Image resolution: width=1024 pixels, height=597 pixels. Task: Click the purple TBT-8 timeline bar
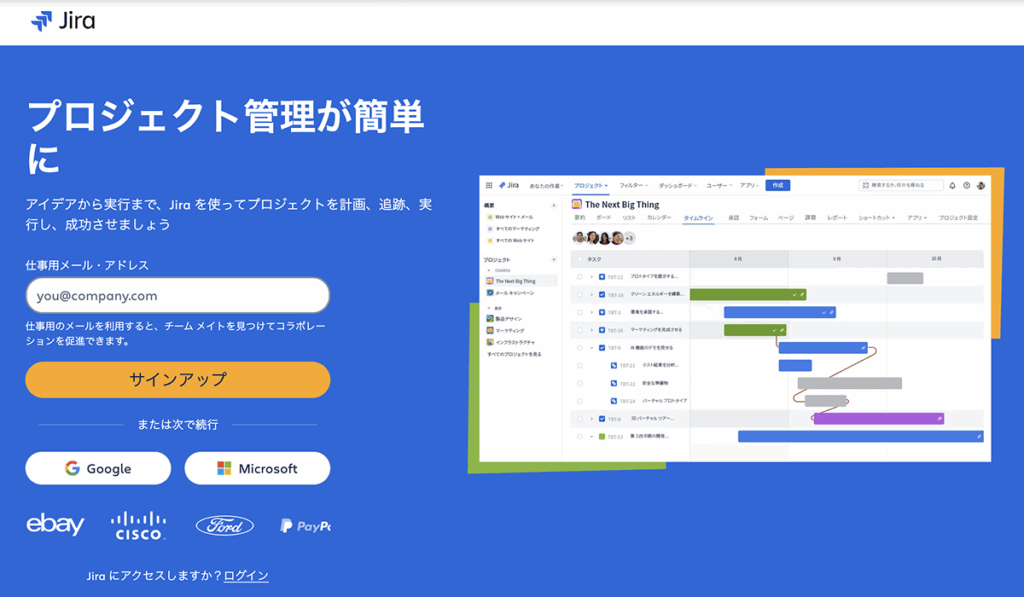tap(878, 418)
